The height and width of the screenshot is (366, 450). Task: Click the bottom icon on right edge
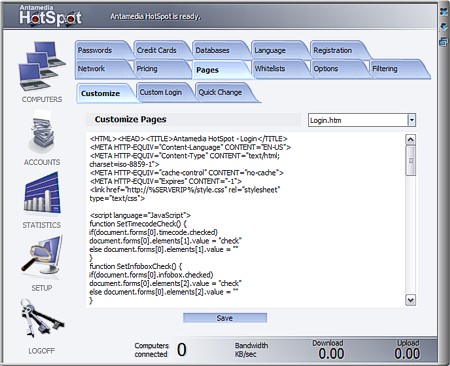pyautogui.click(x=444, y=42)
